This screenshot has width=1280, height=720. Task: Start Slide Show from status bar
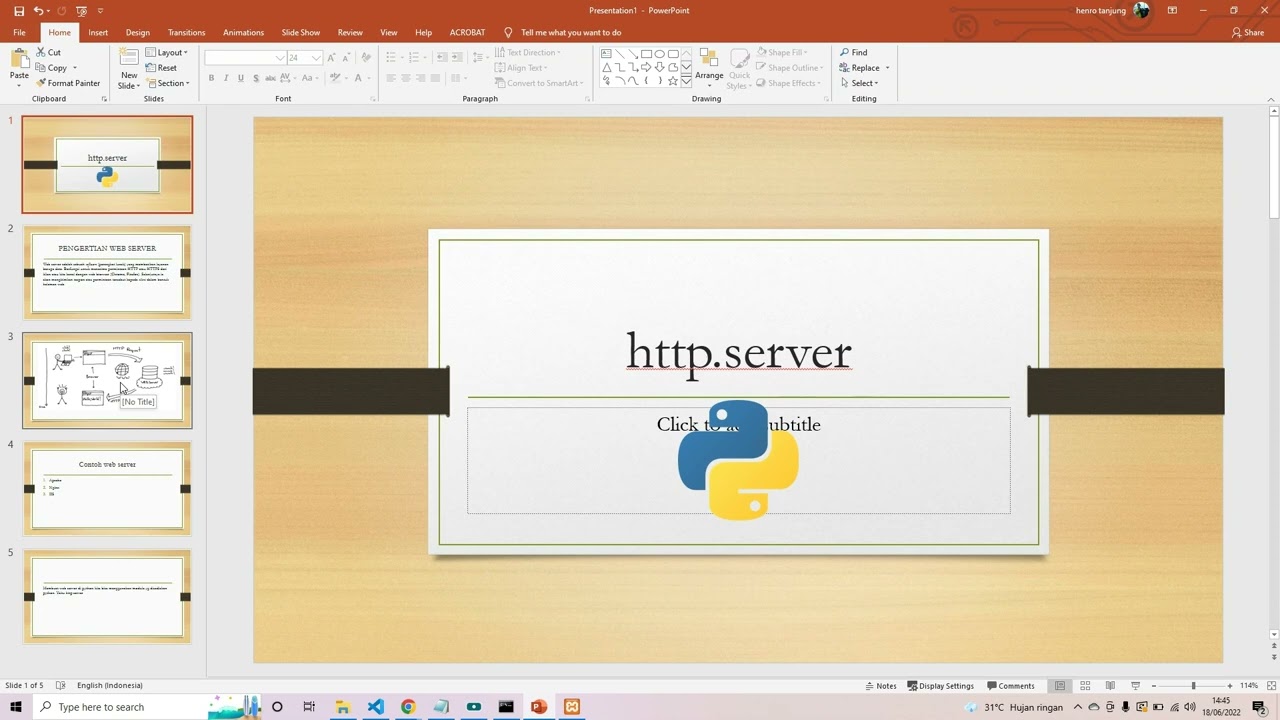pos(1135,686)
